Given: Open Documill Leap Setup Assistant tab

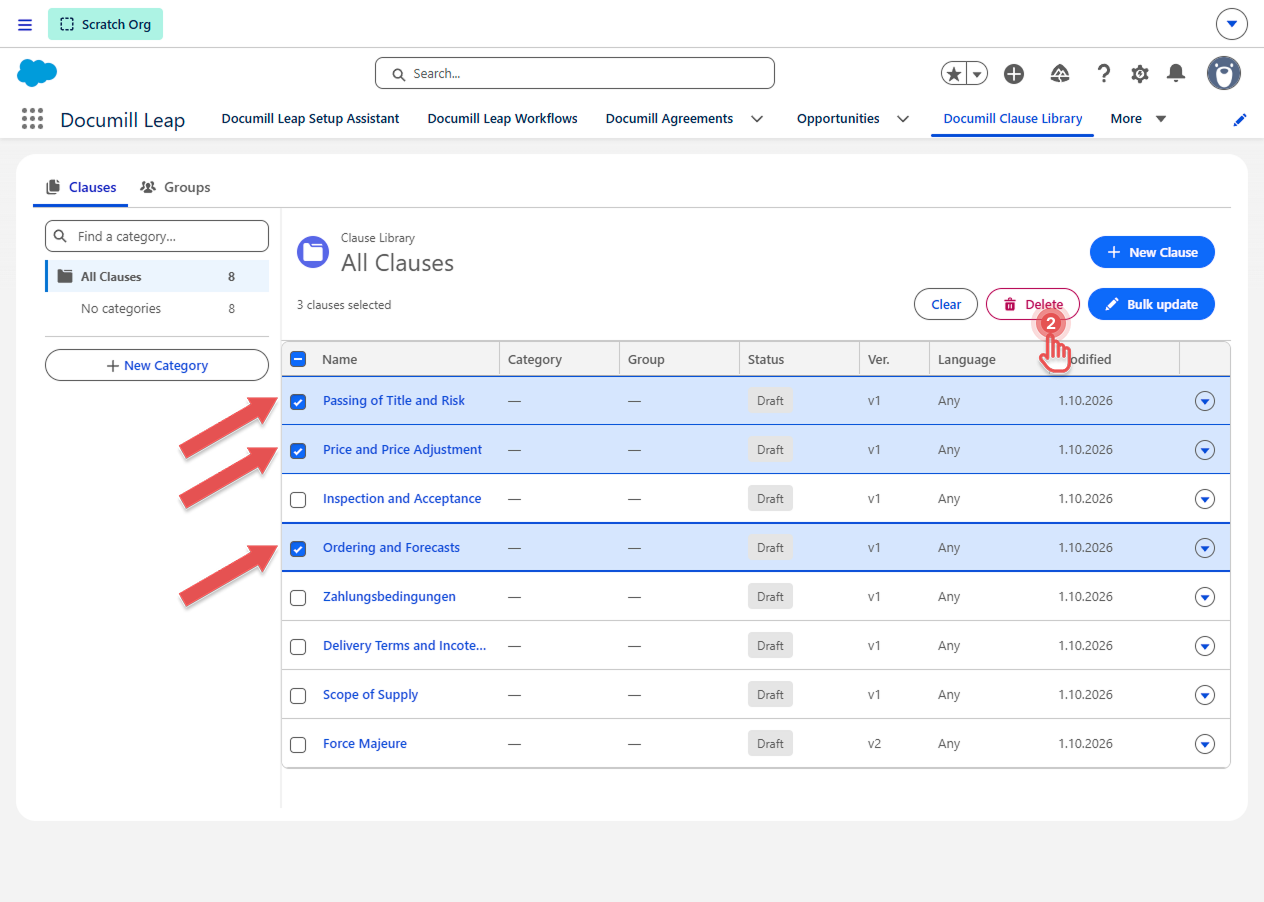Looking at the screenshot, I should [310, 119].
